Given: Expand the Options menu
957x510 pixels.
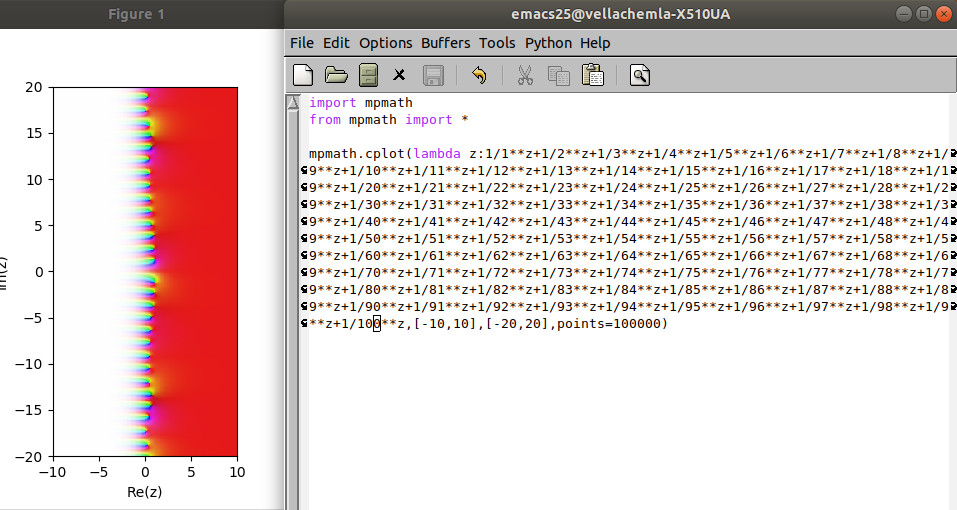Looking at the screenshot, I should click(385, 43).
